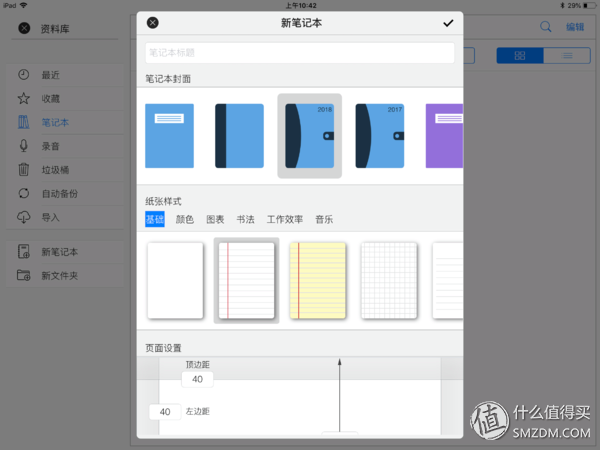Close the 新笔记本 dialog
This screenshot has height=450, width=600.
[x=153, y=22]
